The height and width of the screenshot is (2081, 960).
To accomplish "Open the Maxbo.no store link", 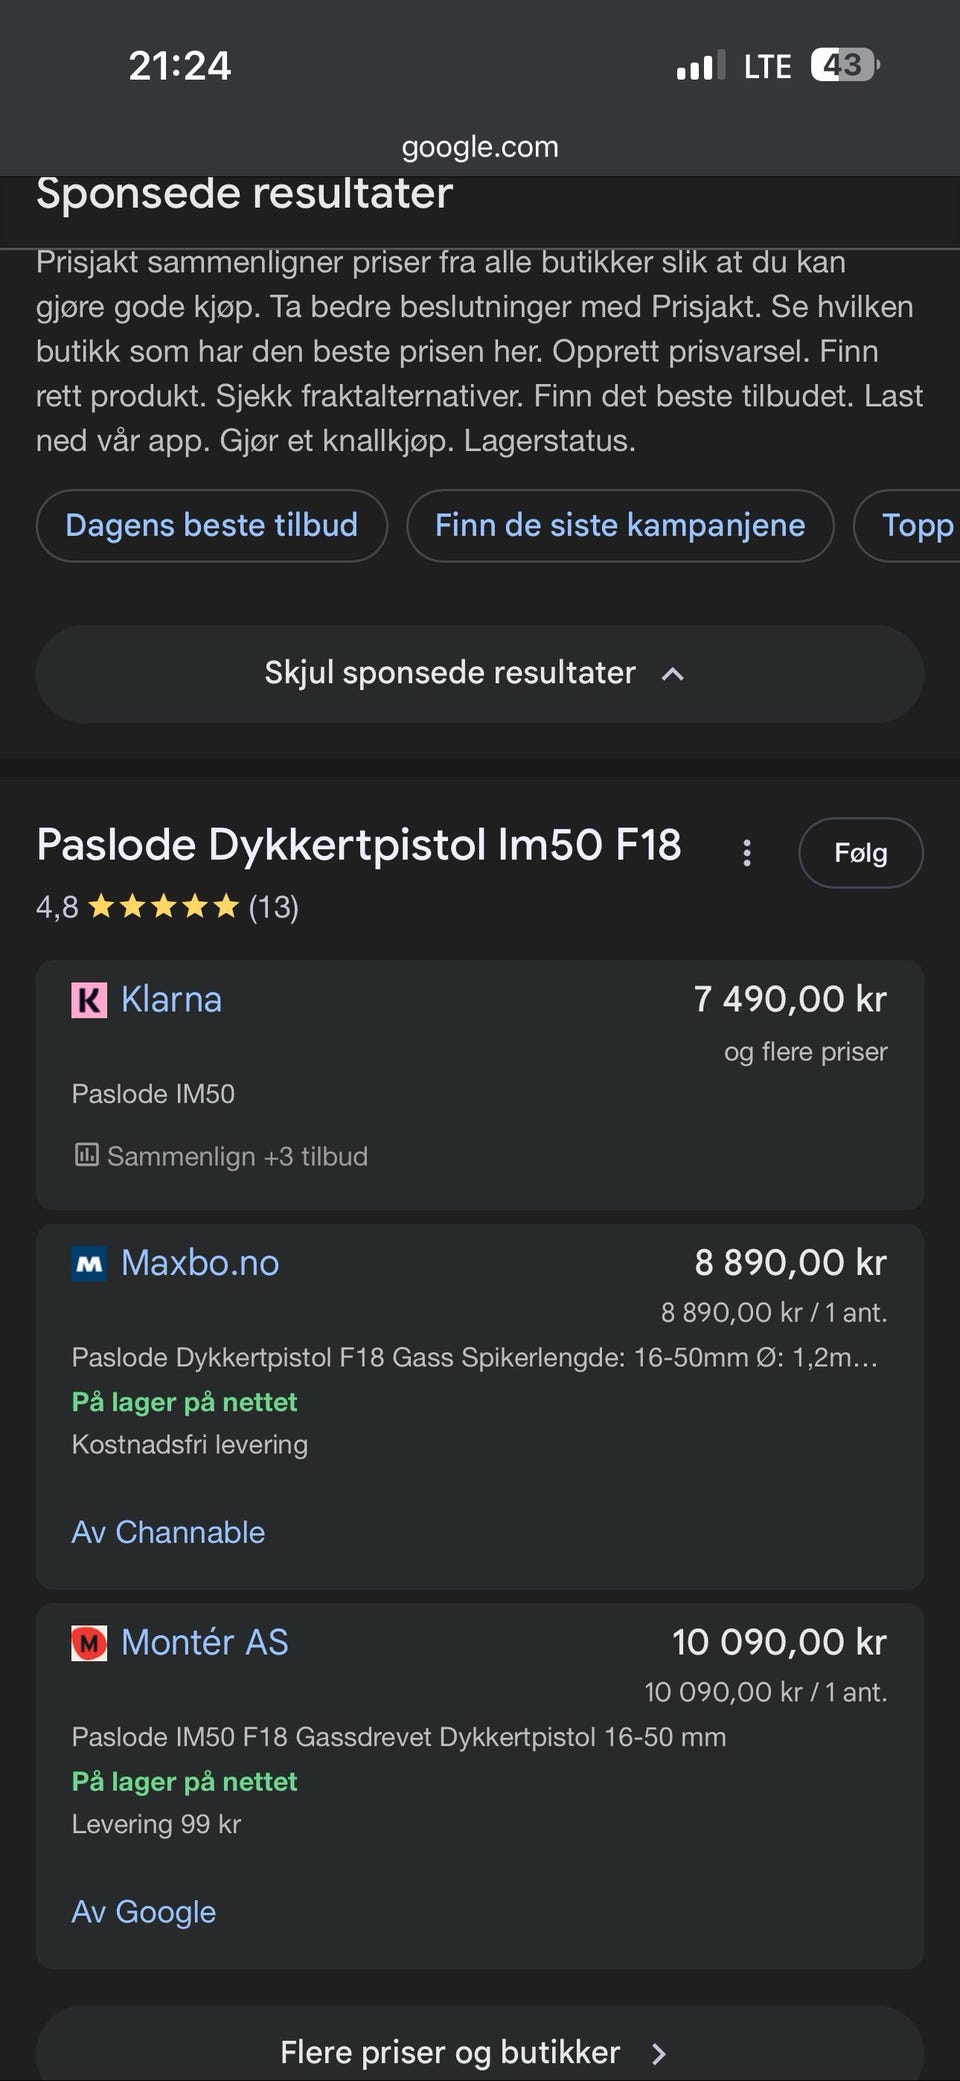I will pyautogui.click(x=200, y=1264).
